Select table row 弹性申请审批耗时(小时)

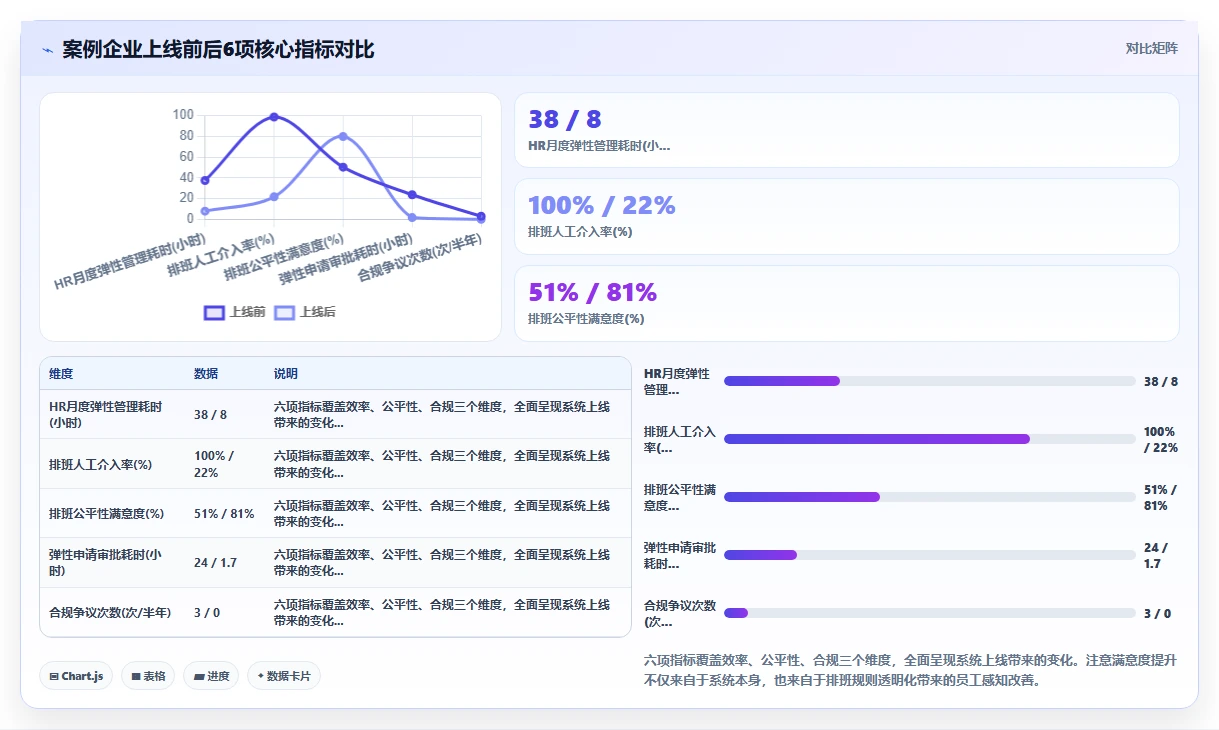tap(335, 563)
